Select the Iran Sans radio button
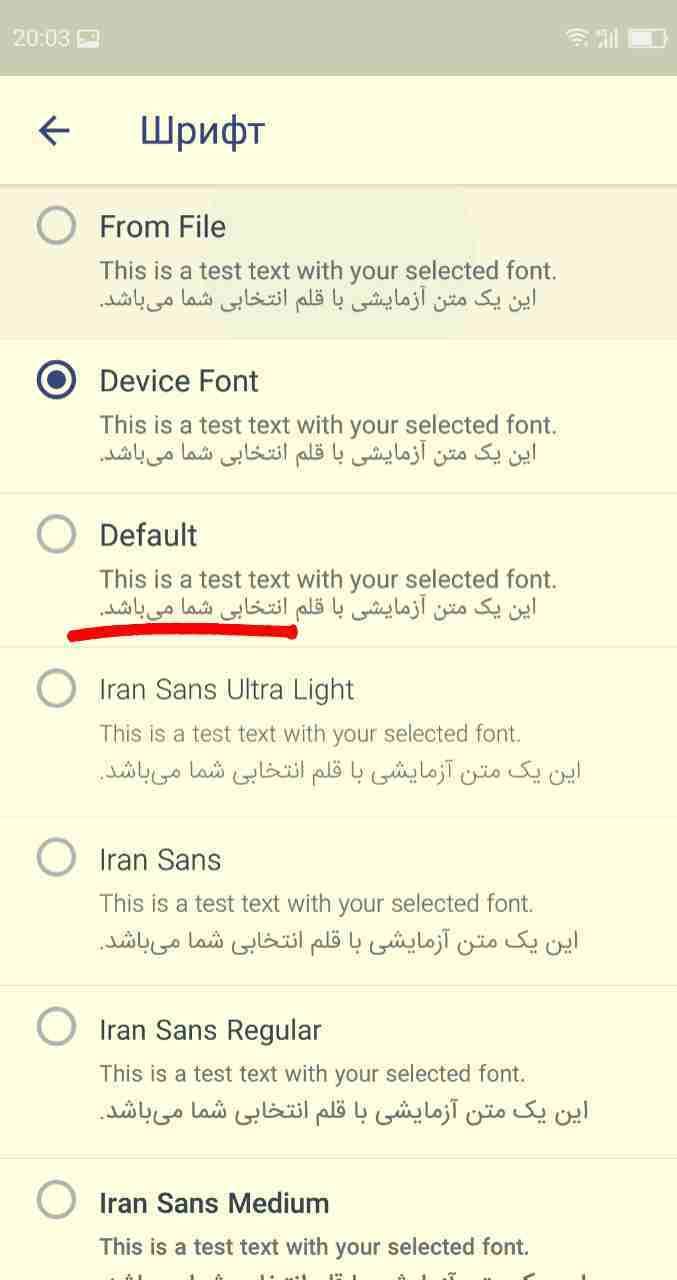Viewport: 677px width, 1280px height. click(x=56, y=858)
